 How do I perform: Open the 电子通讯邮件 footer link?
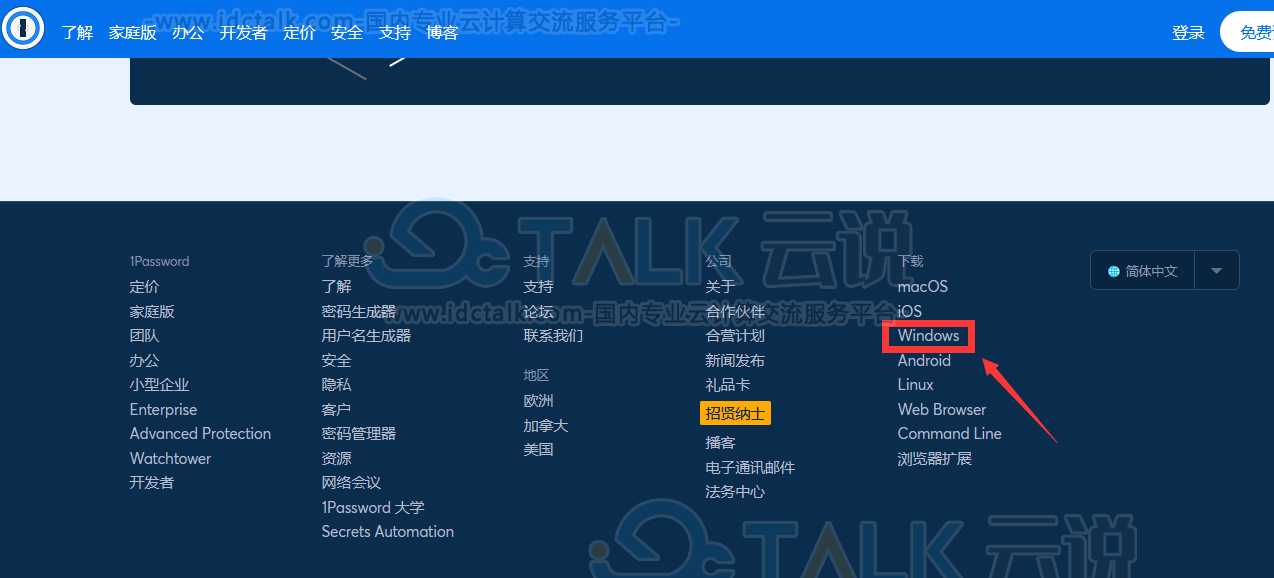(x=750, y=467)
